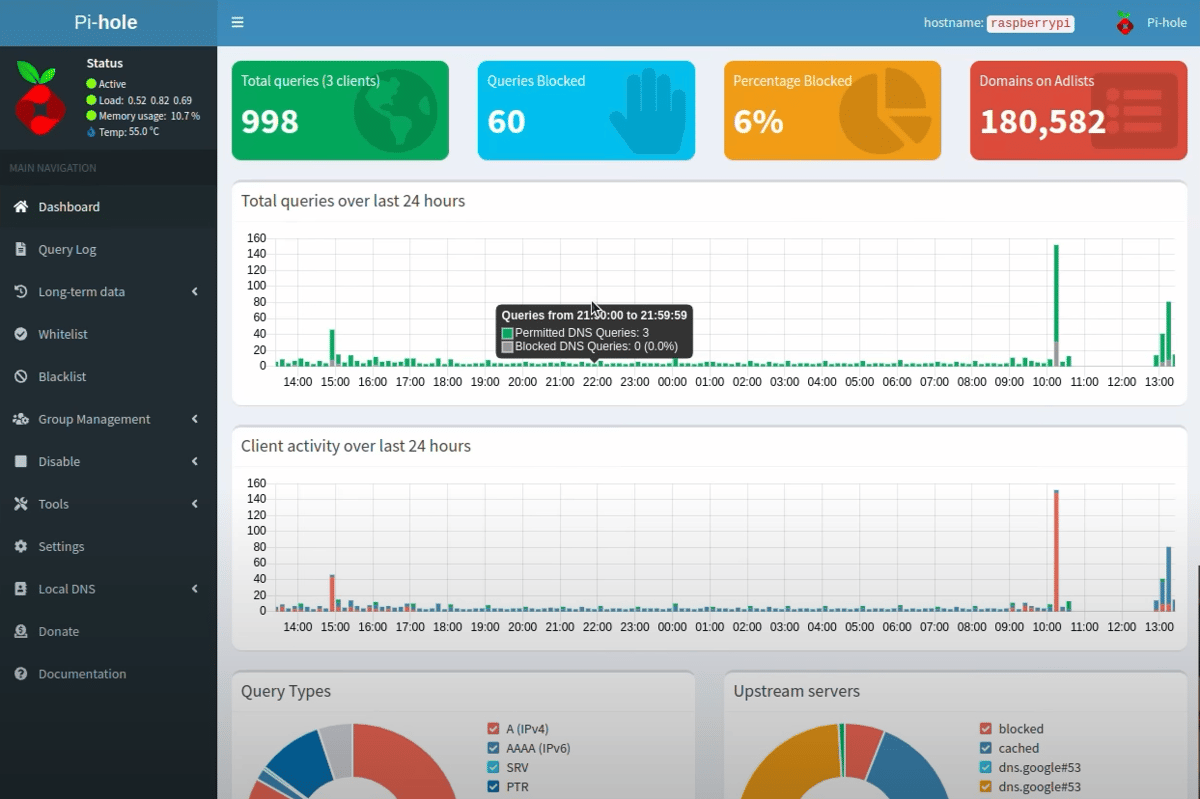Image resolution: width=1200 pixels, height=799 pixels.
Task: Click the Query Log file icon
Action: pos(20,249)
